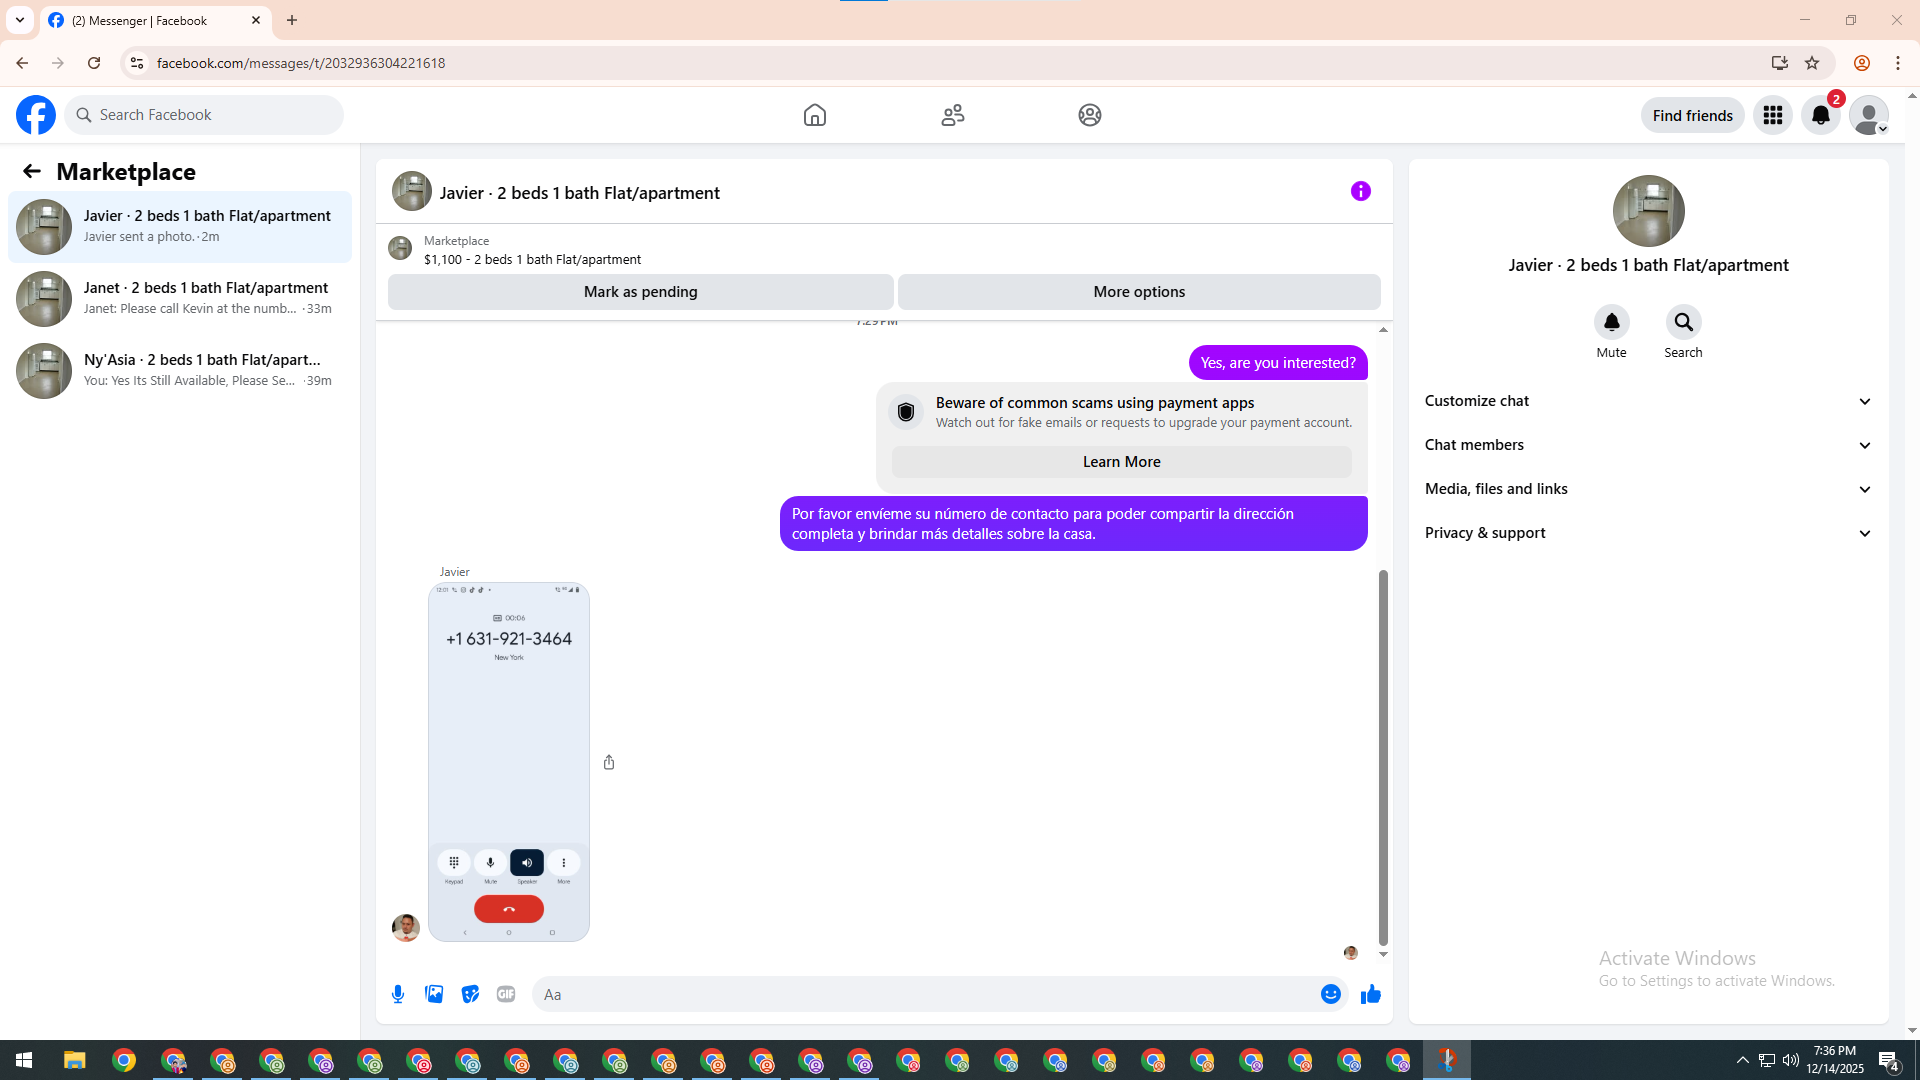Open the Ny'Asia apartment conversation
The image size is (1920, 1080).
click(x=180, y=370)
